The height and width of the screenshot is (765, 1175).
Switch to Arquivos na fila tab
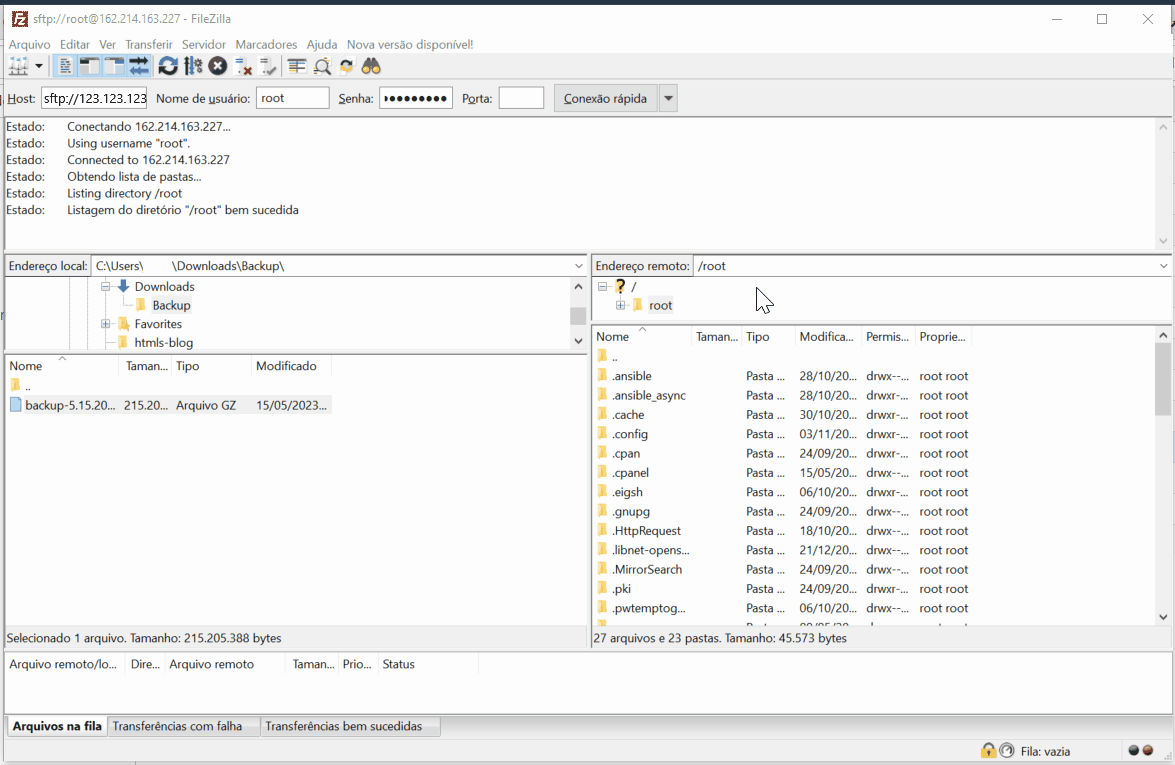(x=57, y=726)
